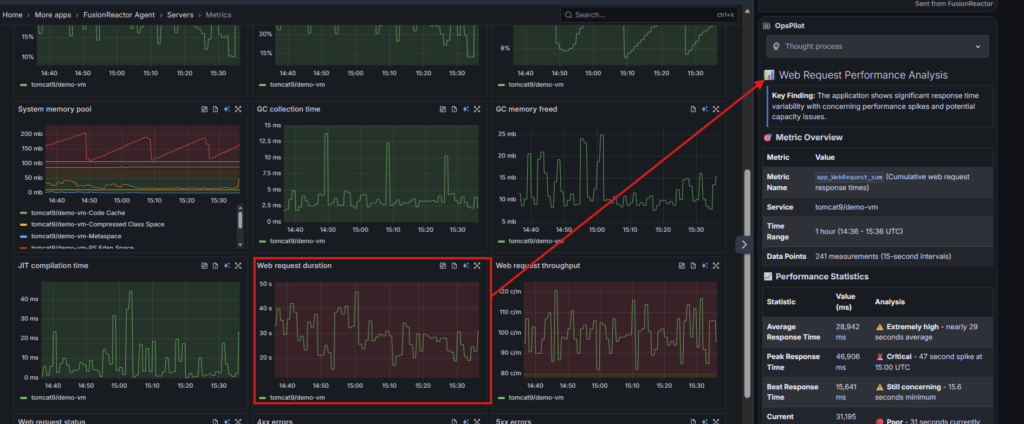Screen dimensions: 1024x424
Task: Toggle tomcat9/demo-vm series in GC memory freed legend
Action: [536, 241]
